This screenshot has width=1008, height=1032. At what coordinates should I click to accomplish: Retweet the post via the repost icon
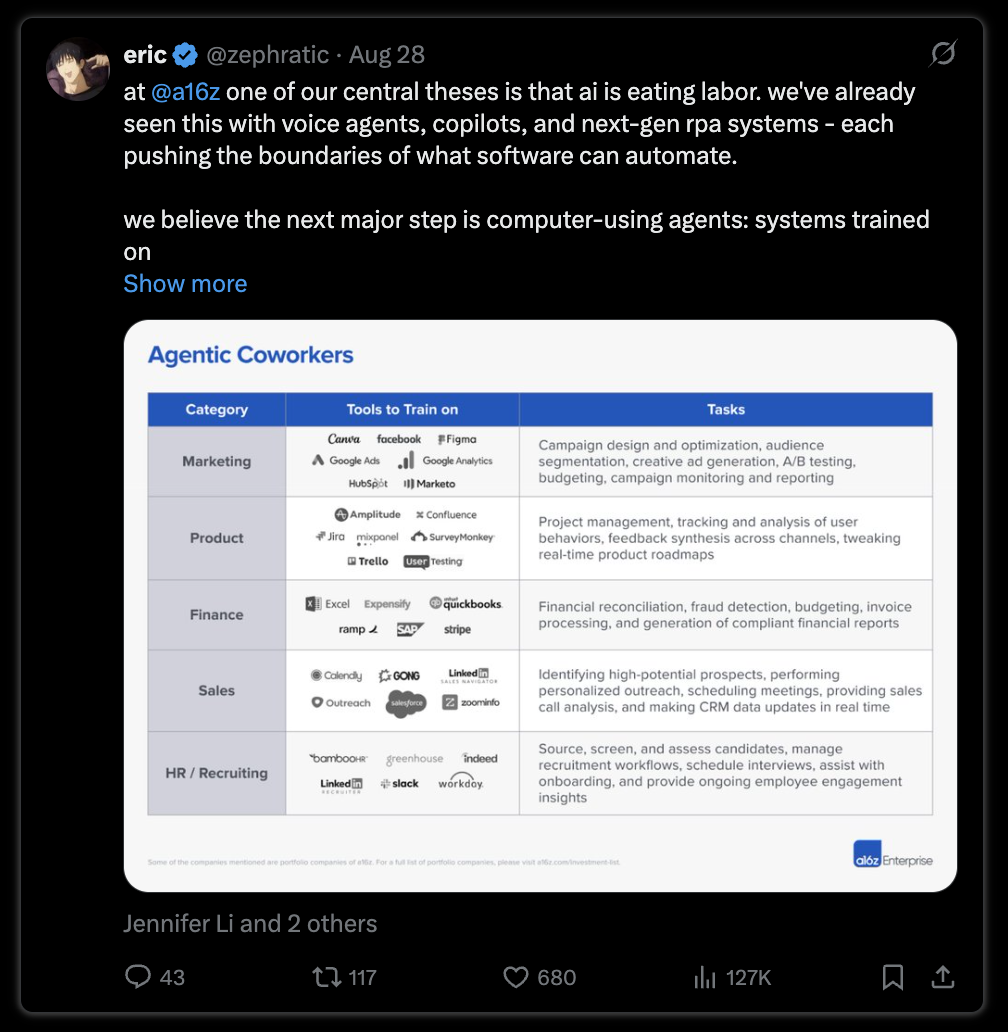(x=326, y=977)
